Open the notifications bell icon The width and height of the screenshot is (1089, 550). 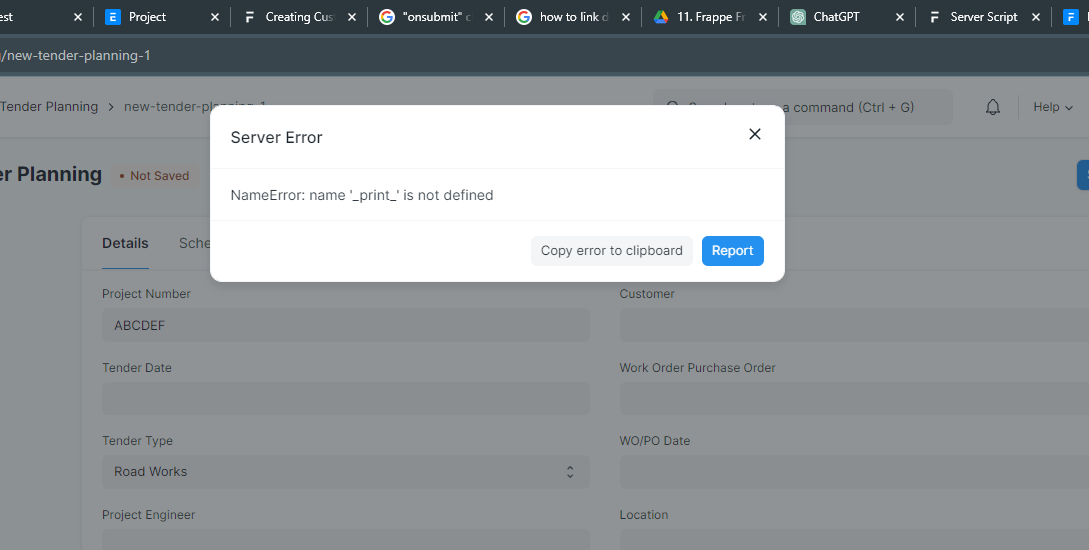click(993, 107)
